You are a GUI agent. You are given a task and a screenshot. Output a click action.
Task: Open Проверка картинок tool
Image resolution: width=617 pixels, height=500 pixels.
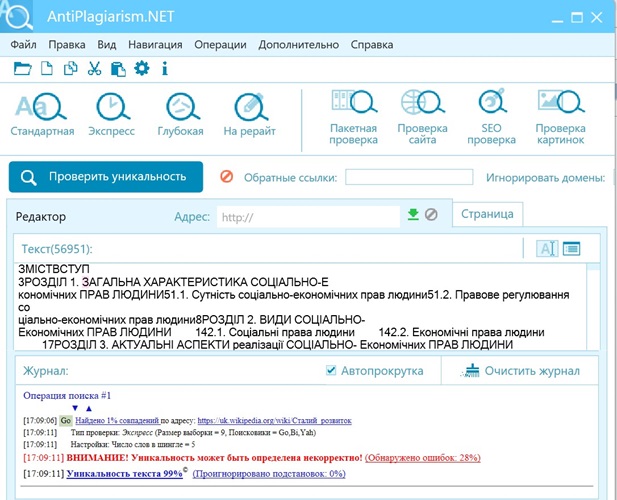pos(560,117)
